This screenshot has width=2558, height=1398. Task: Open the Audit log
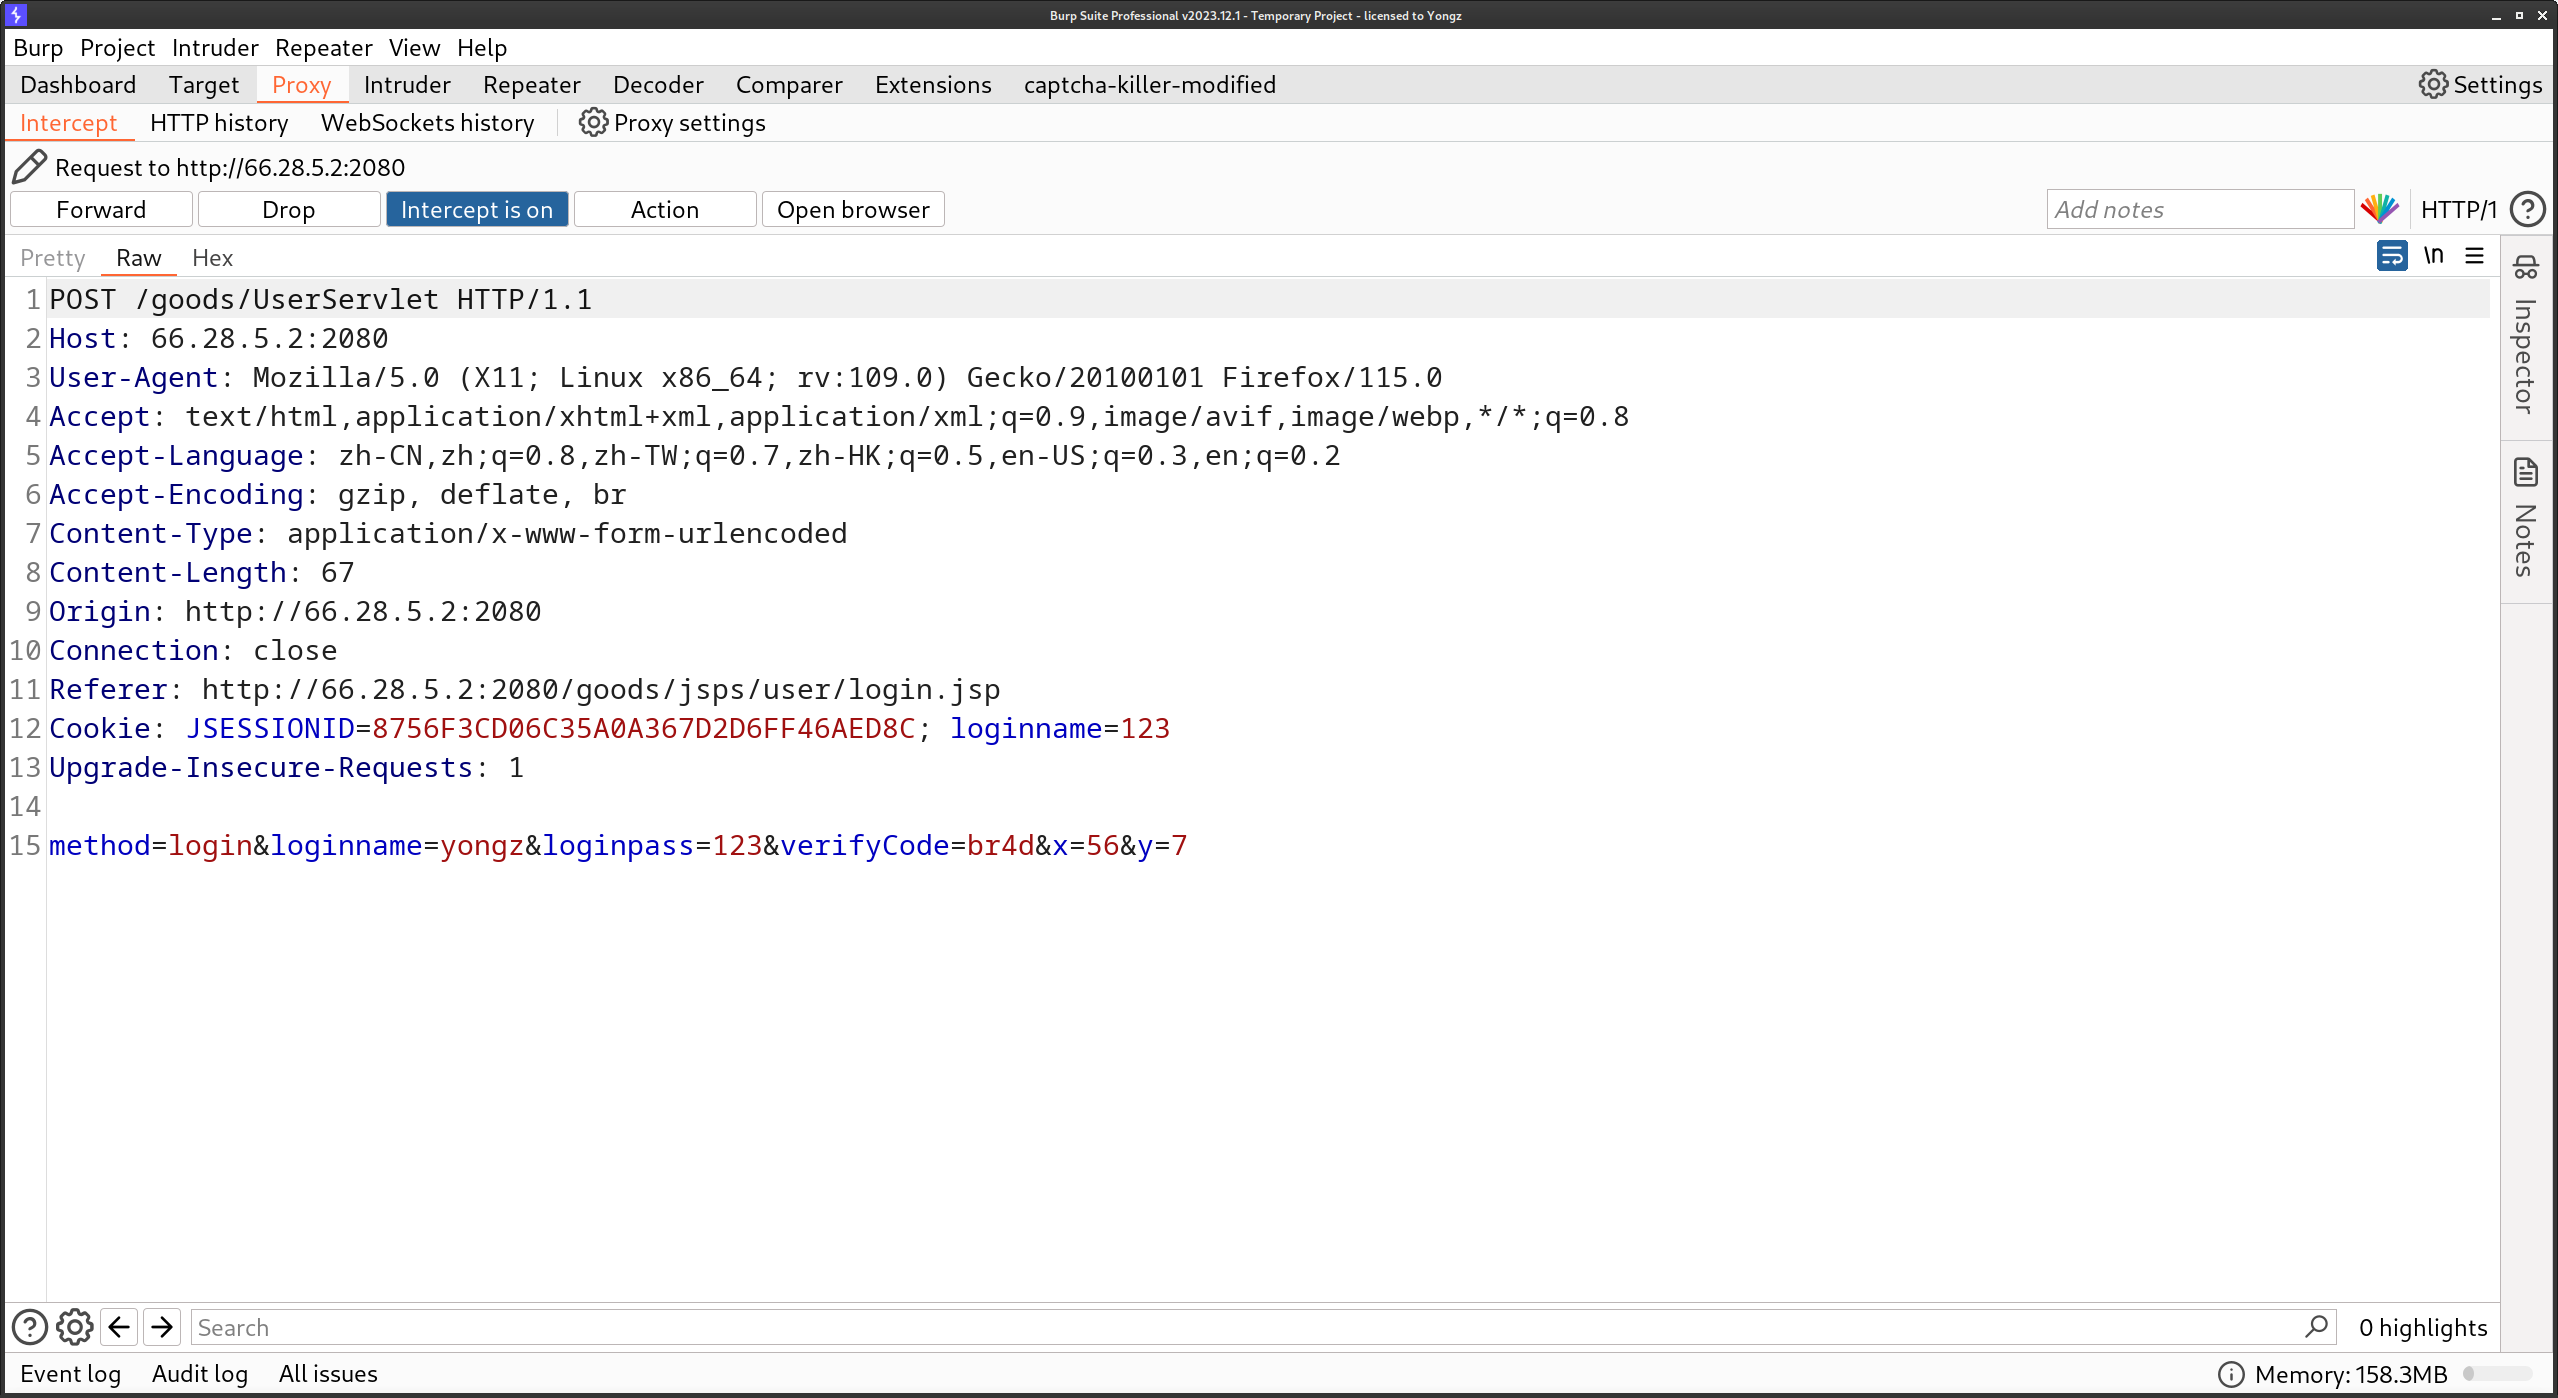pos(200,1374)
